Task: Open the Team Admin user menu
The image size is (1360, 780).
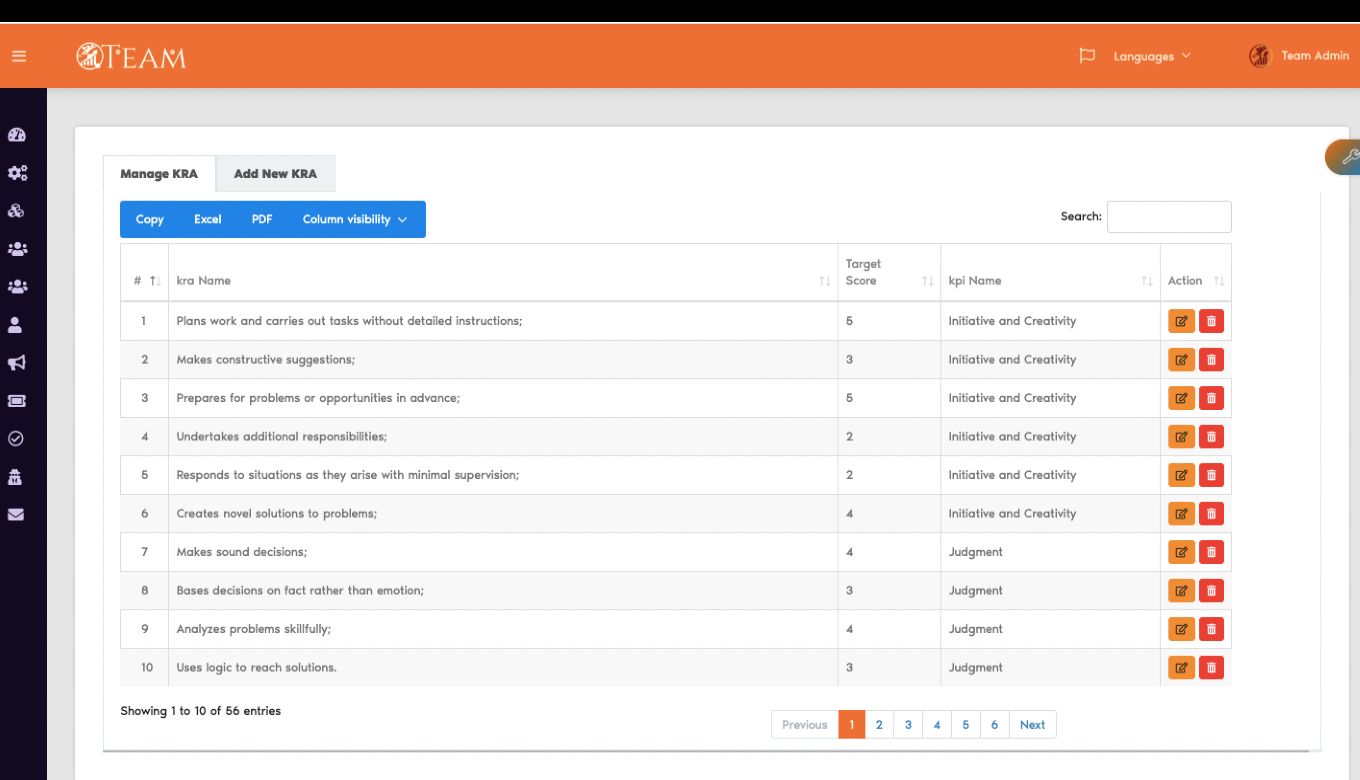Action: click(1300, 56)
